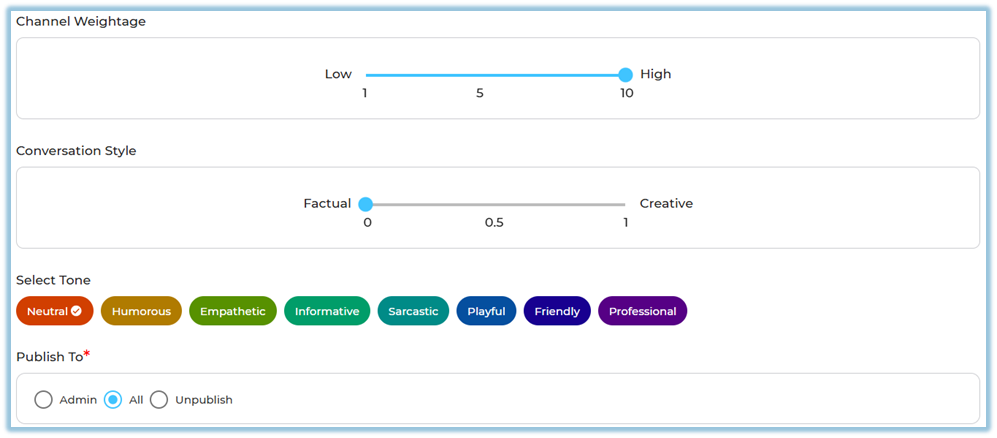Click the High label beside the weightage slider
This screenshot has height=438, width=997.
(x=656, y=74)
